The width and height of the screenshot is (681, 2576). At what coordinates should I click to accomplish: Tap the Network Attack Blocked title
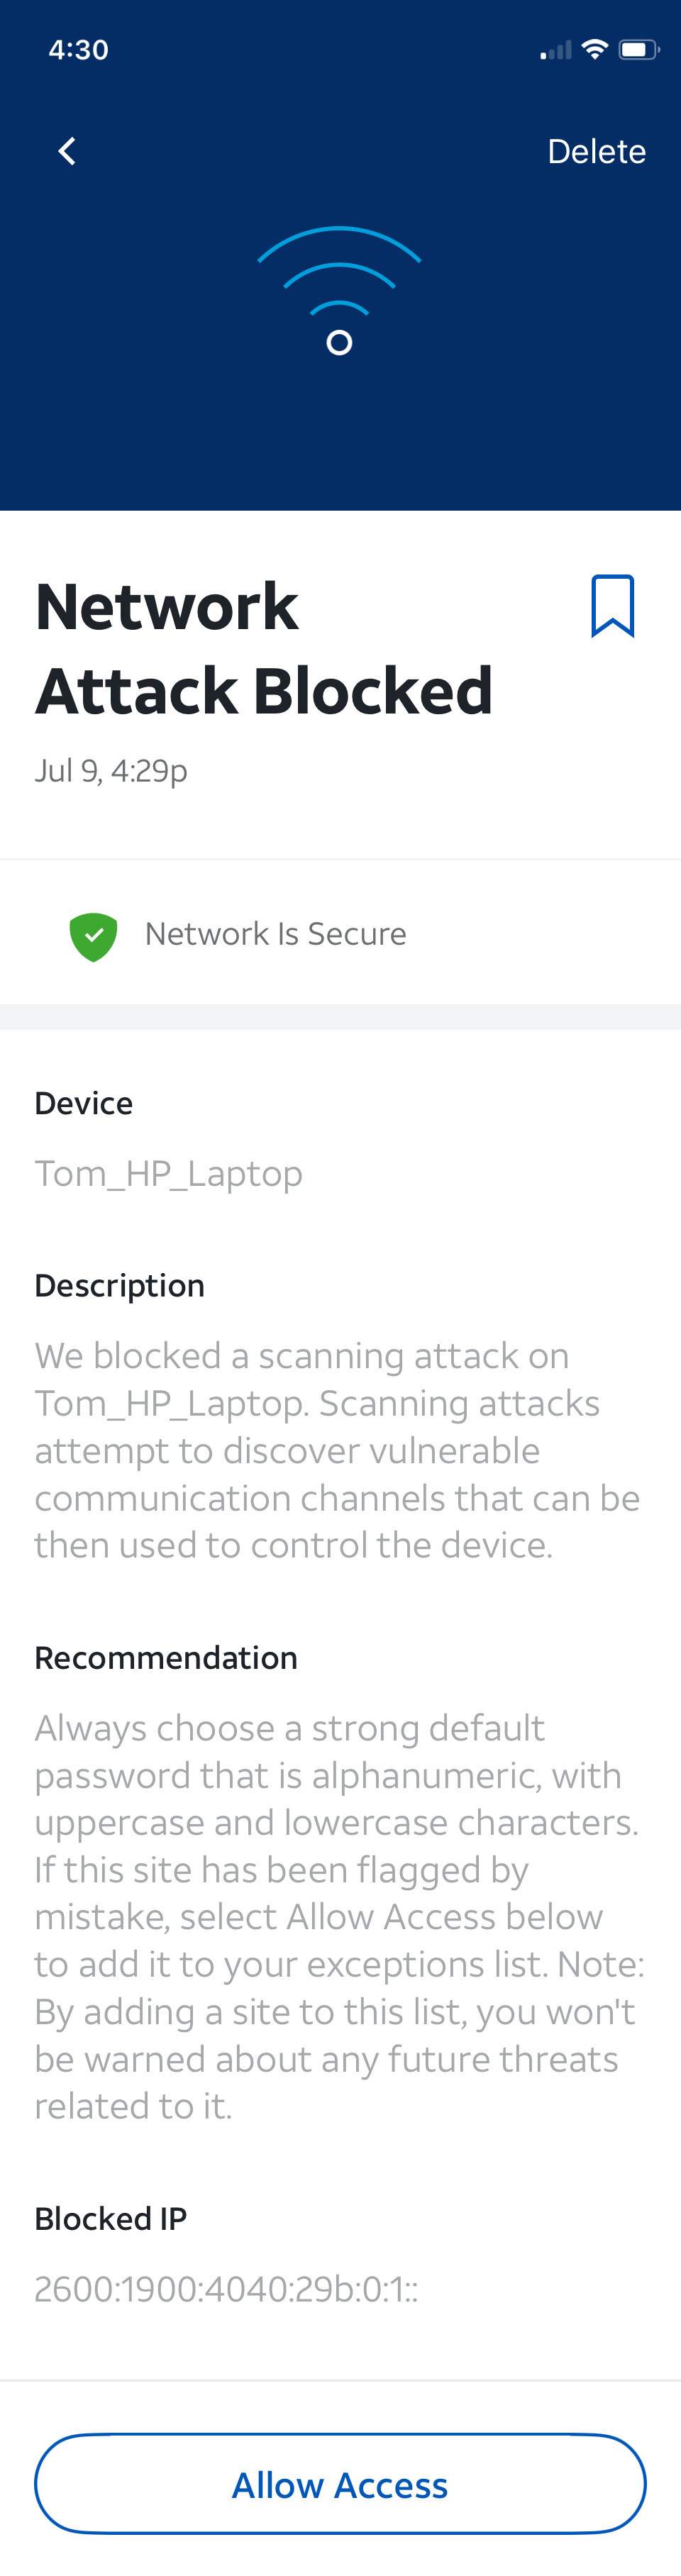pos(263,648)
